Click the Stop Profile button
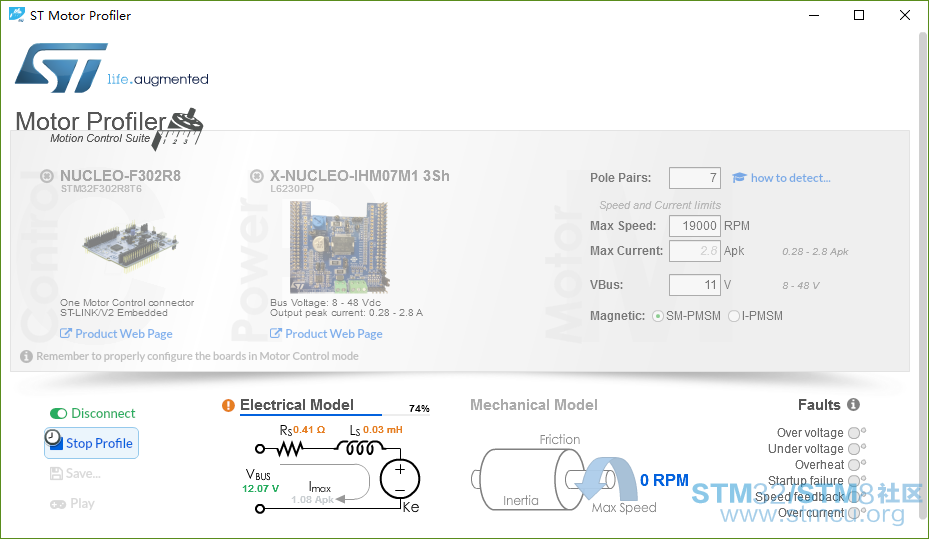This screenshot has width=929, height=539. click(x=91, y=443)
